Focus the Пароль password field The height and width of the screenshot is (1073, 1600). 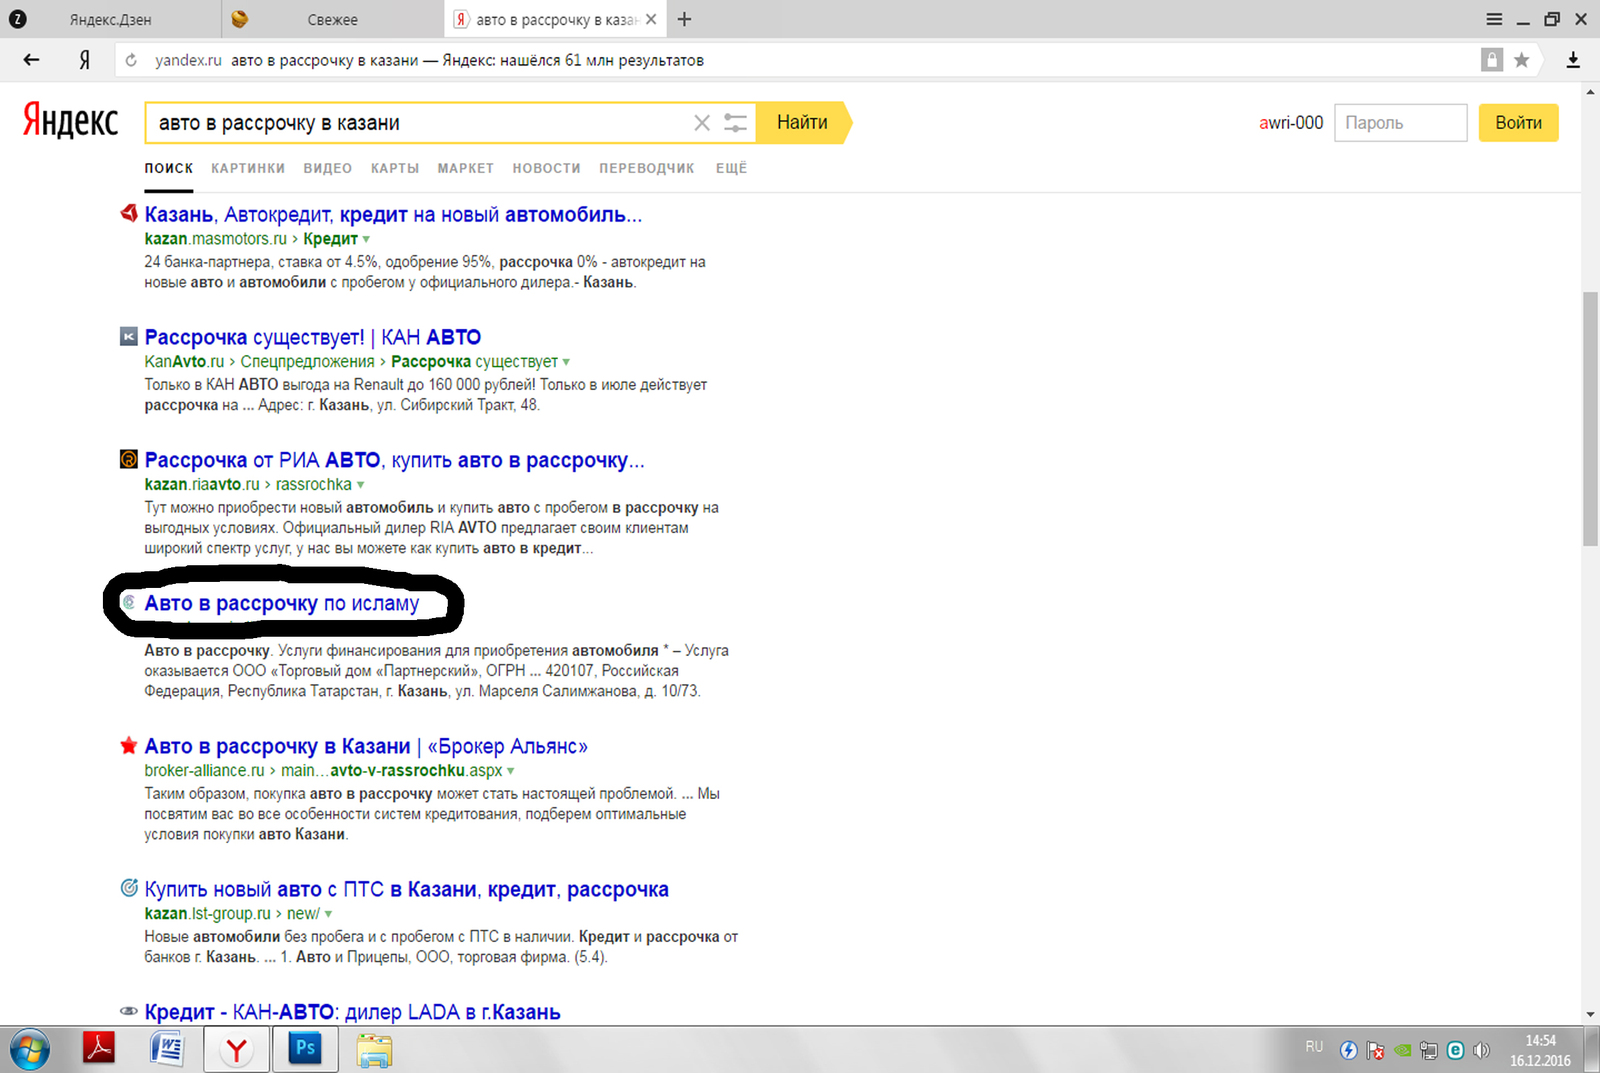(x=1400, y=123)
